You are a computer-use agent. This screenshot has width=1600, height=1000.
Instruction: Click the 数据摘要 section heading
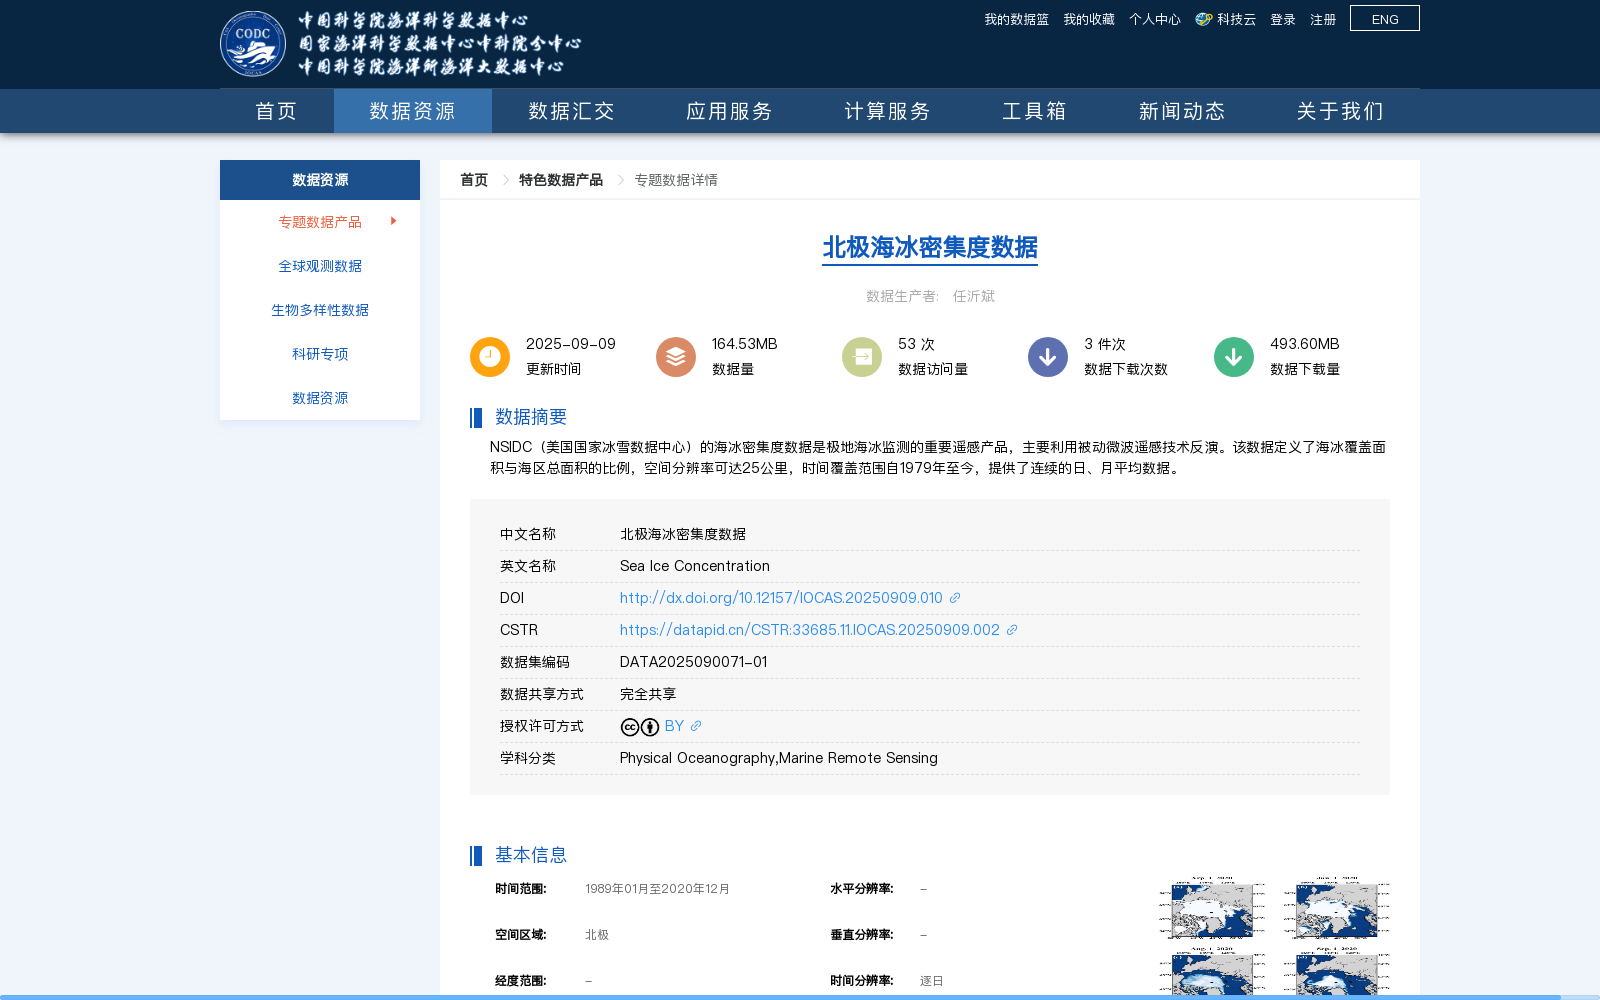point(531,417)
